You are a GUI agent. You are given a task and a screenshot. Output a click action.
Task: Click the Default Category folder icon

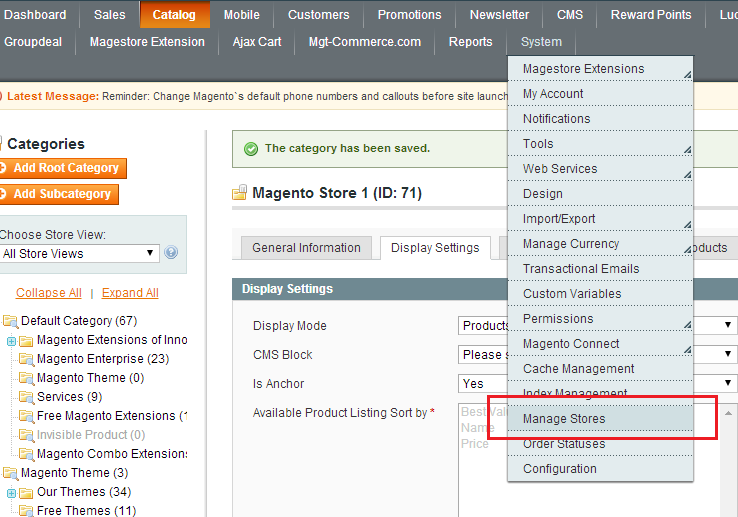pyautogui.click(x=10, y=321)
